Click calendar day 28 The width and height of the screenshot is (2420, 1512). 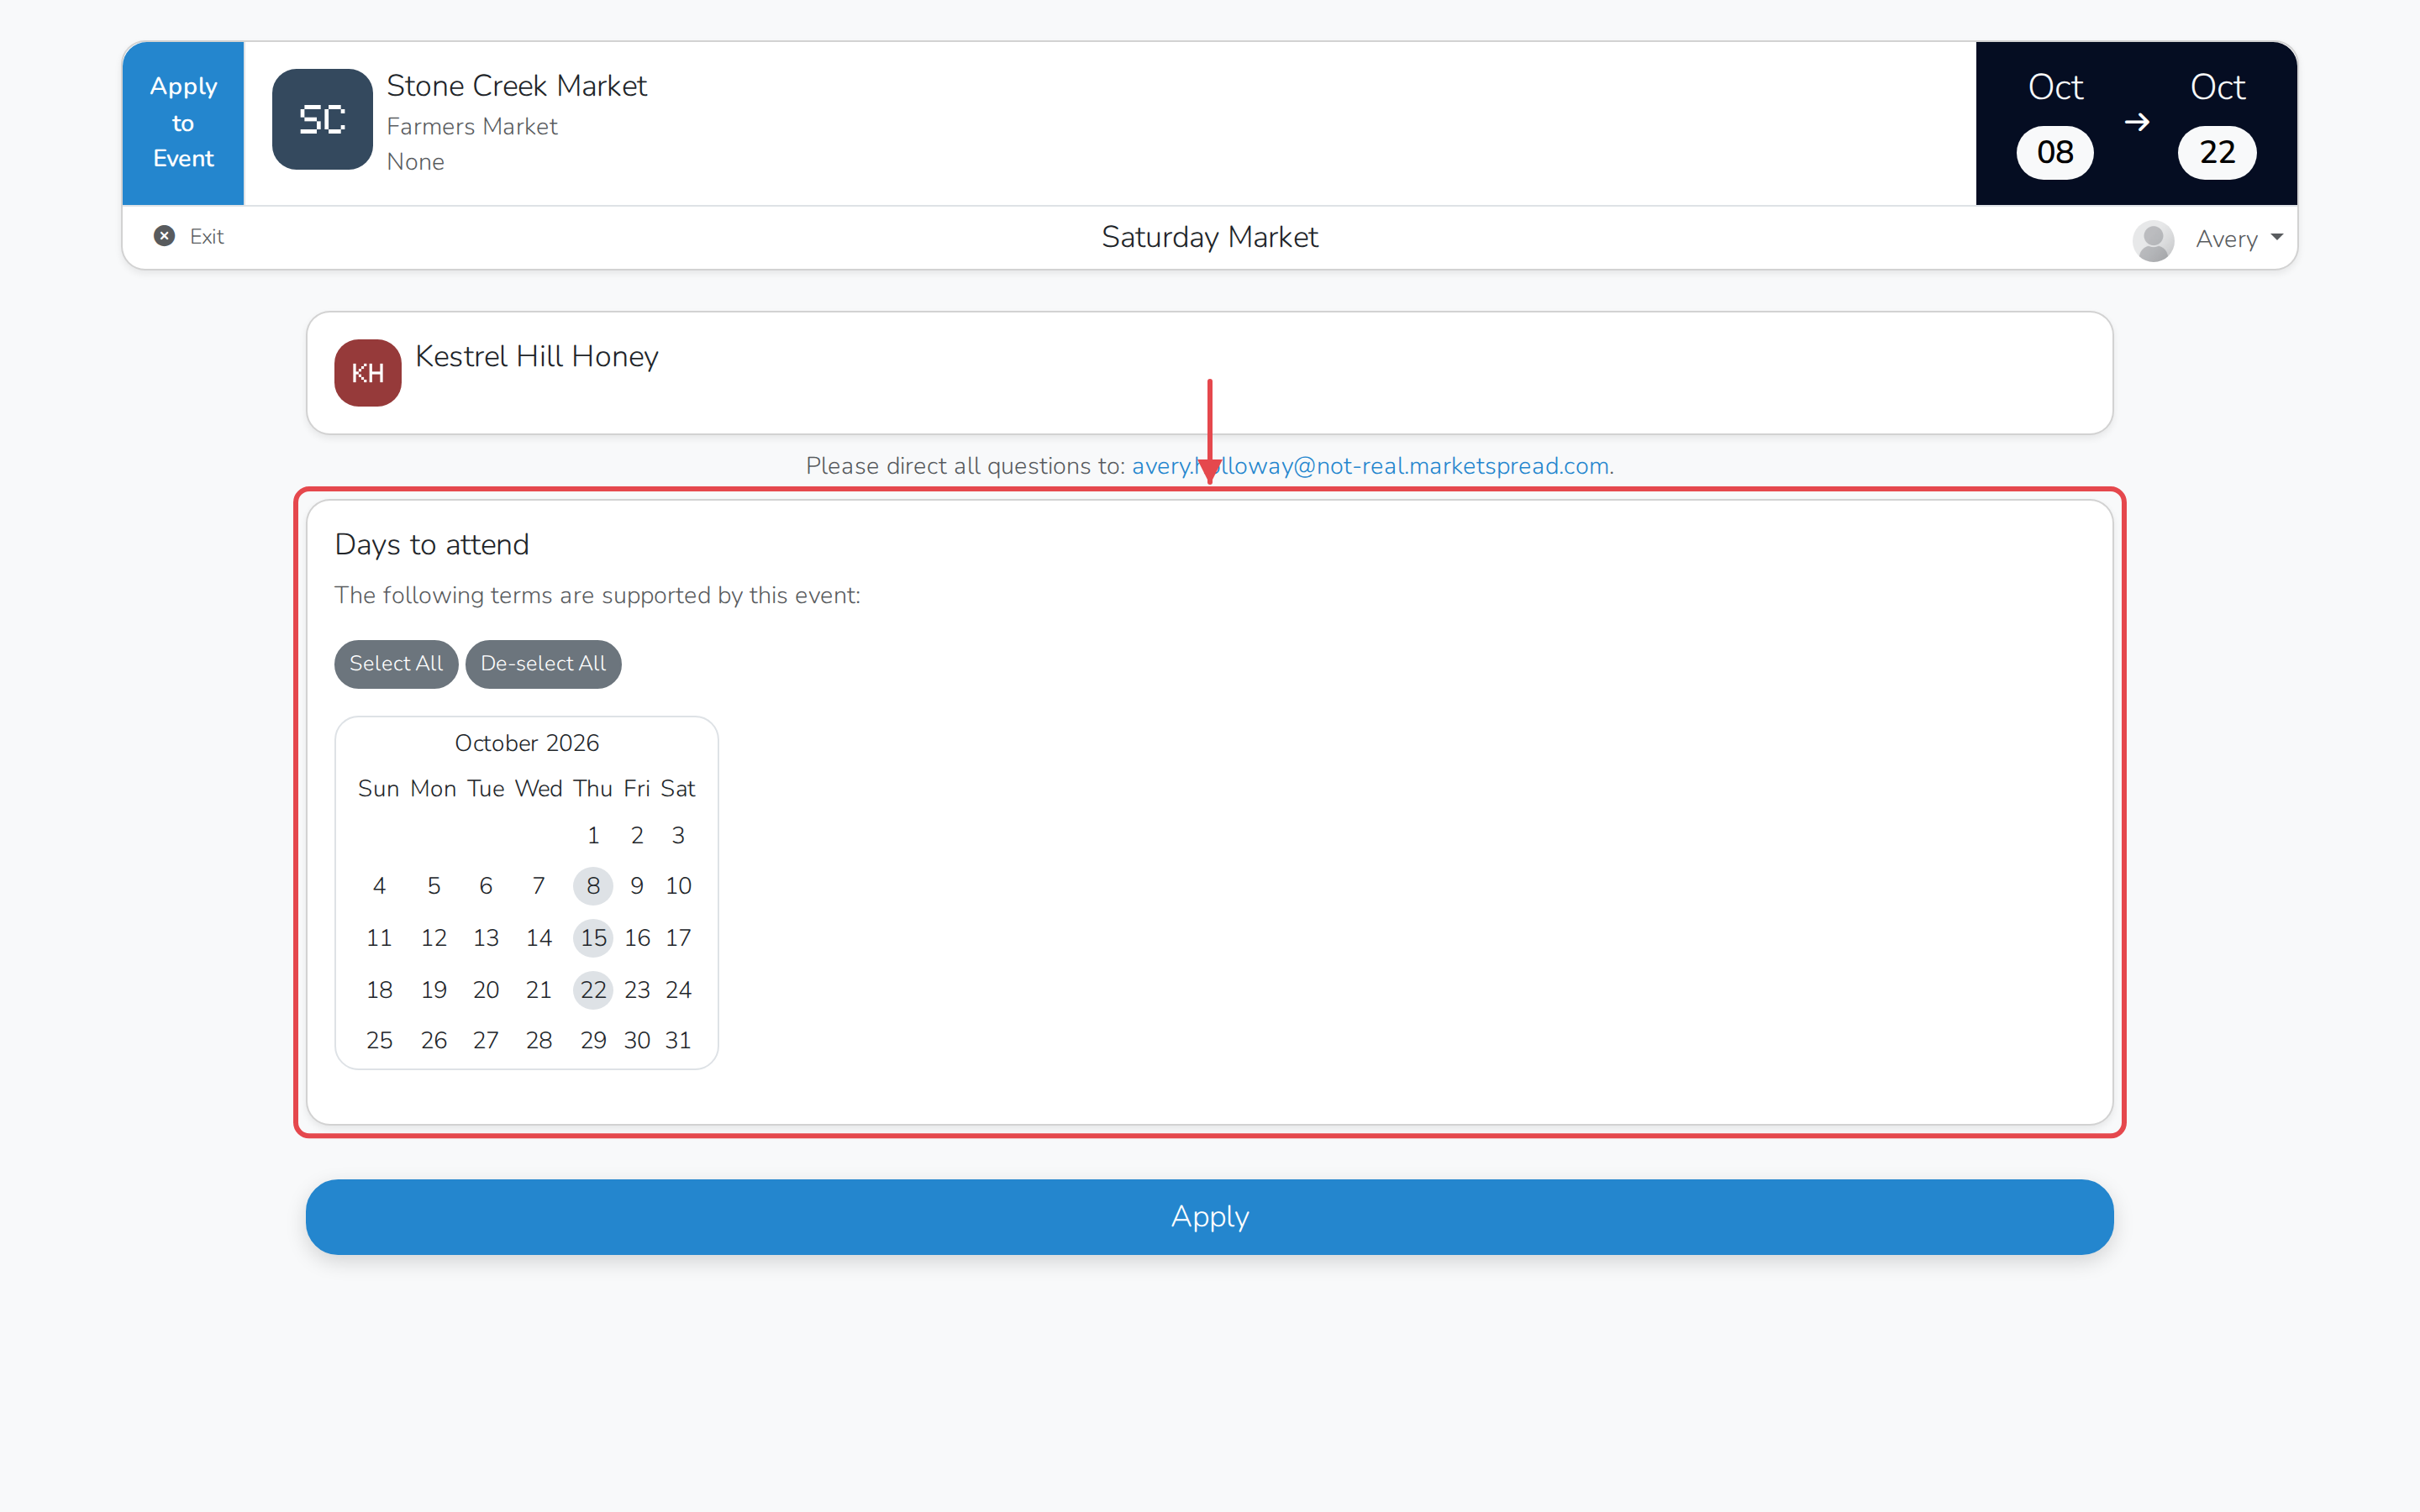click(539, 1040)
